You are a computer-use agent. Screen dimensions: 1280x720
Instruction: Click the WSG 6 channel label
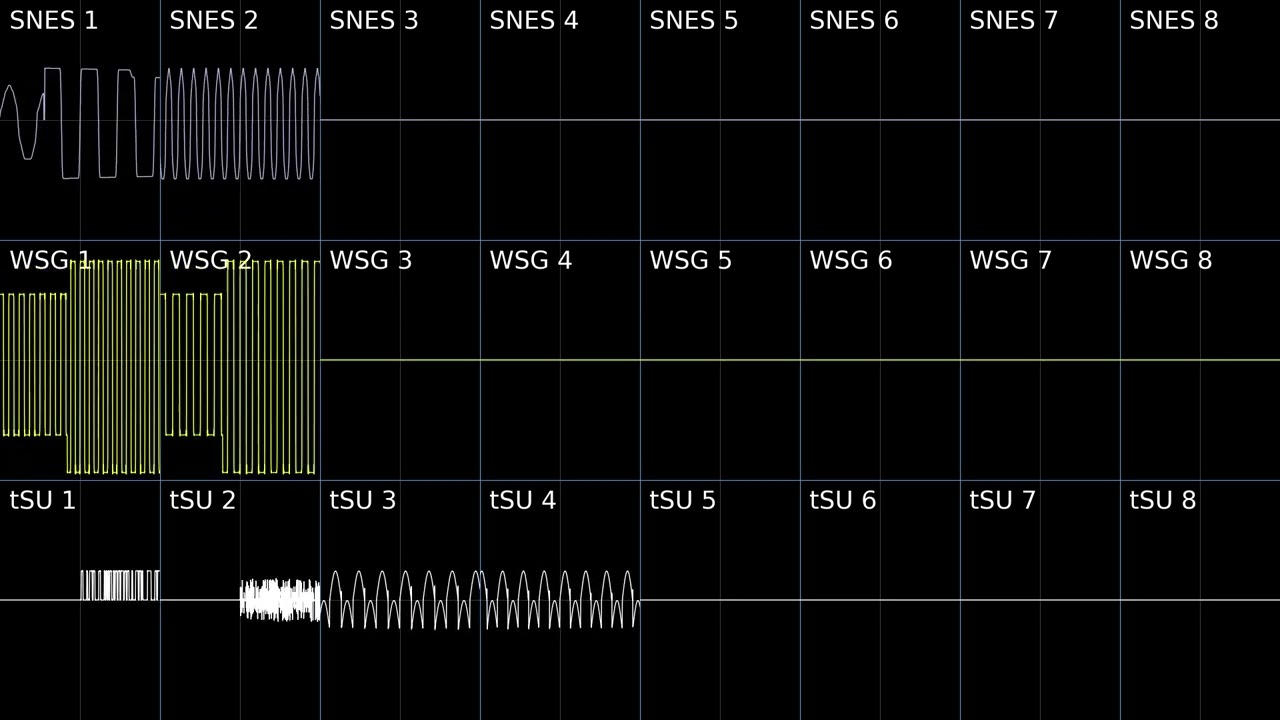tap(851, 261)
